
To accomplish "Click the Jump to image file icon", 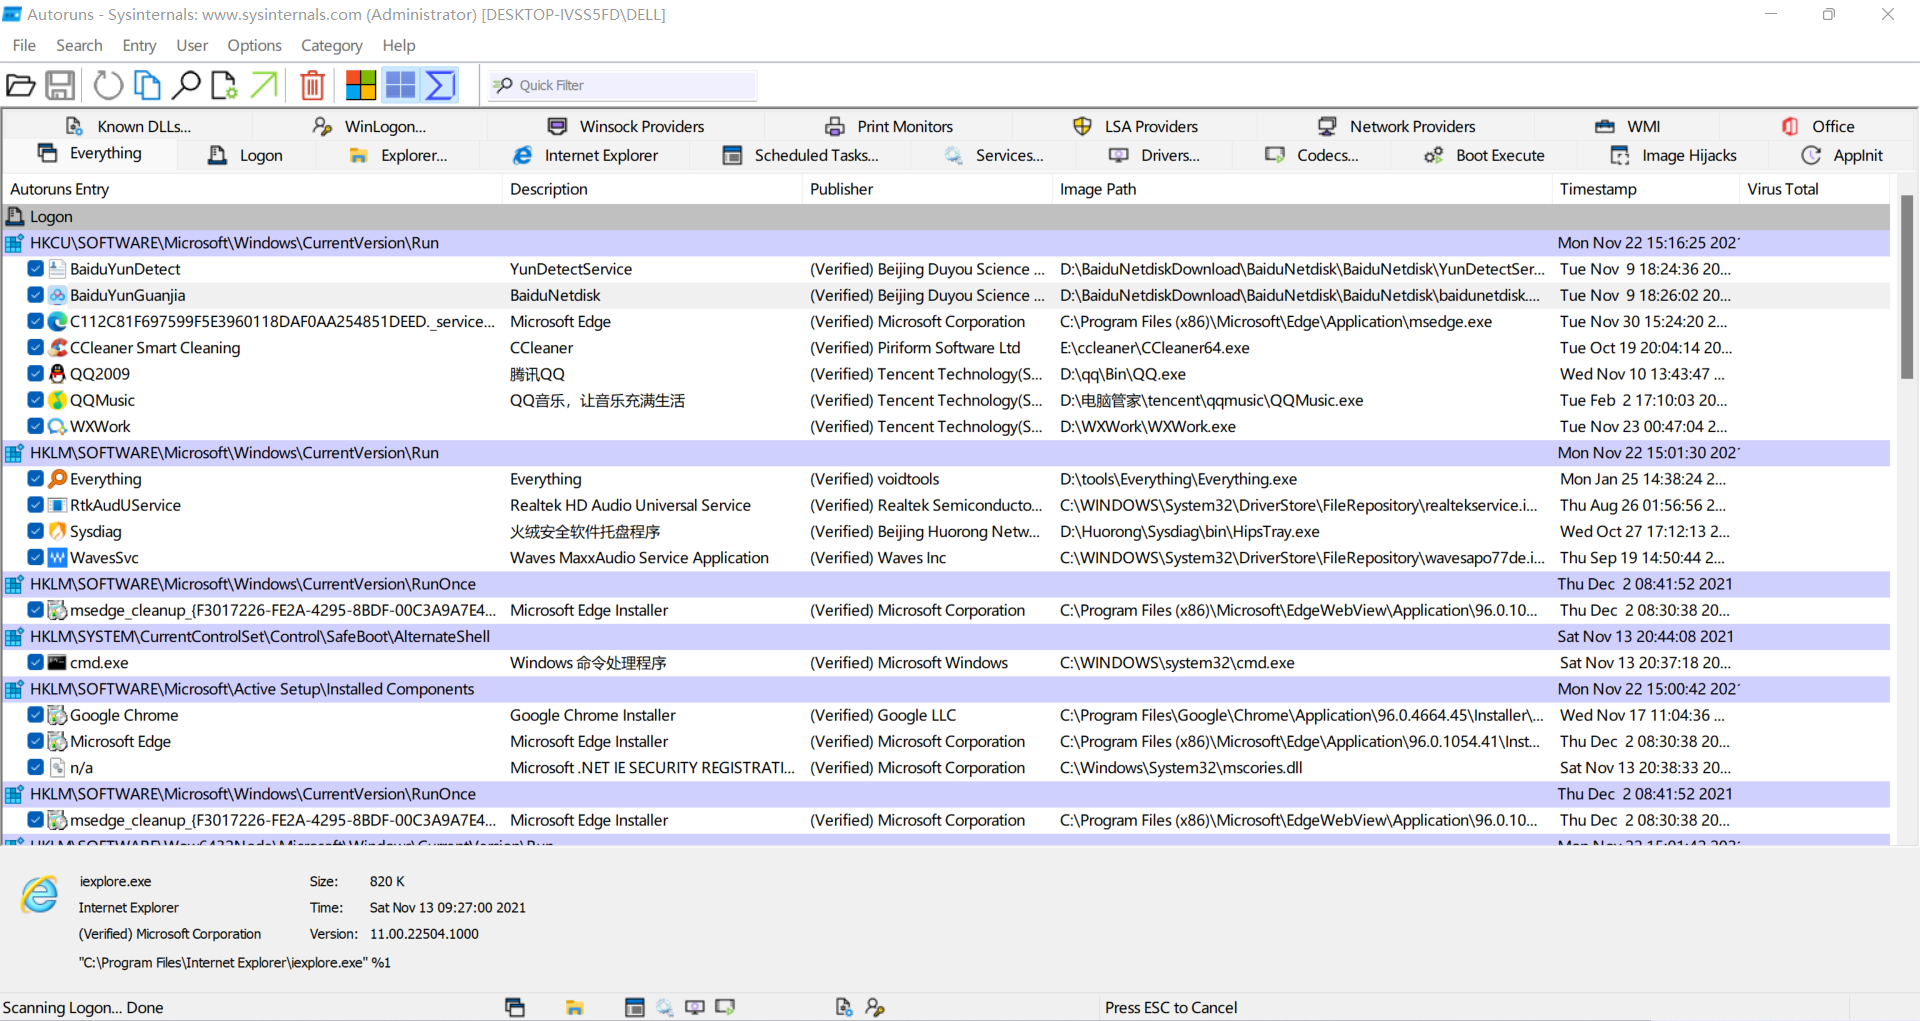I will click(x=224, y=86).
